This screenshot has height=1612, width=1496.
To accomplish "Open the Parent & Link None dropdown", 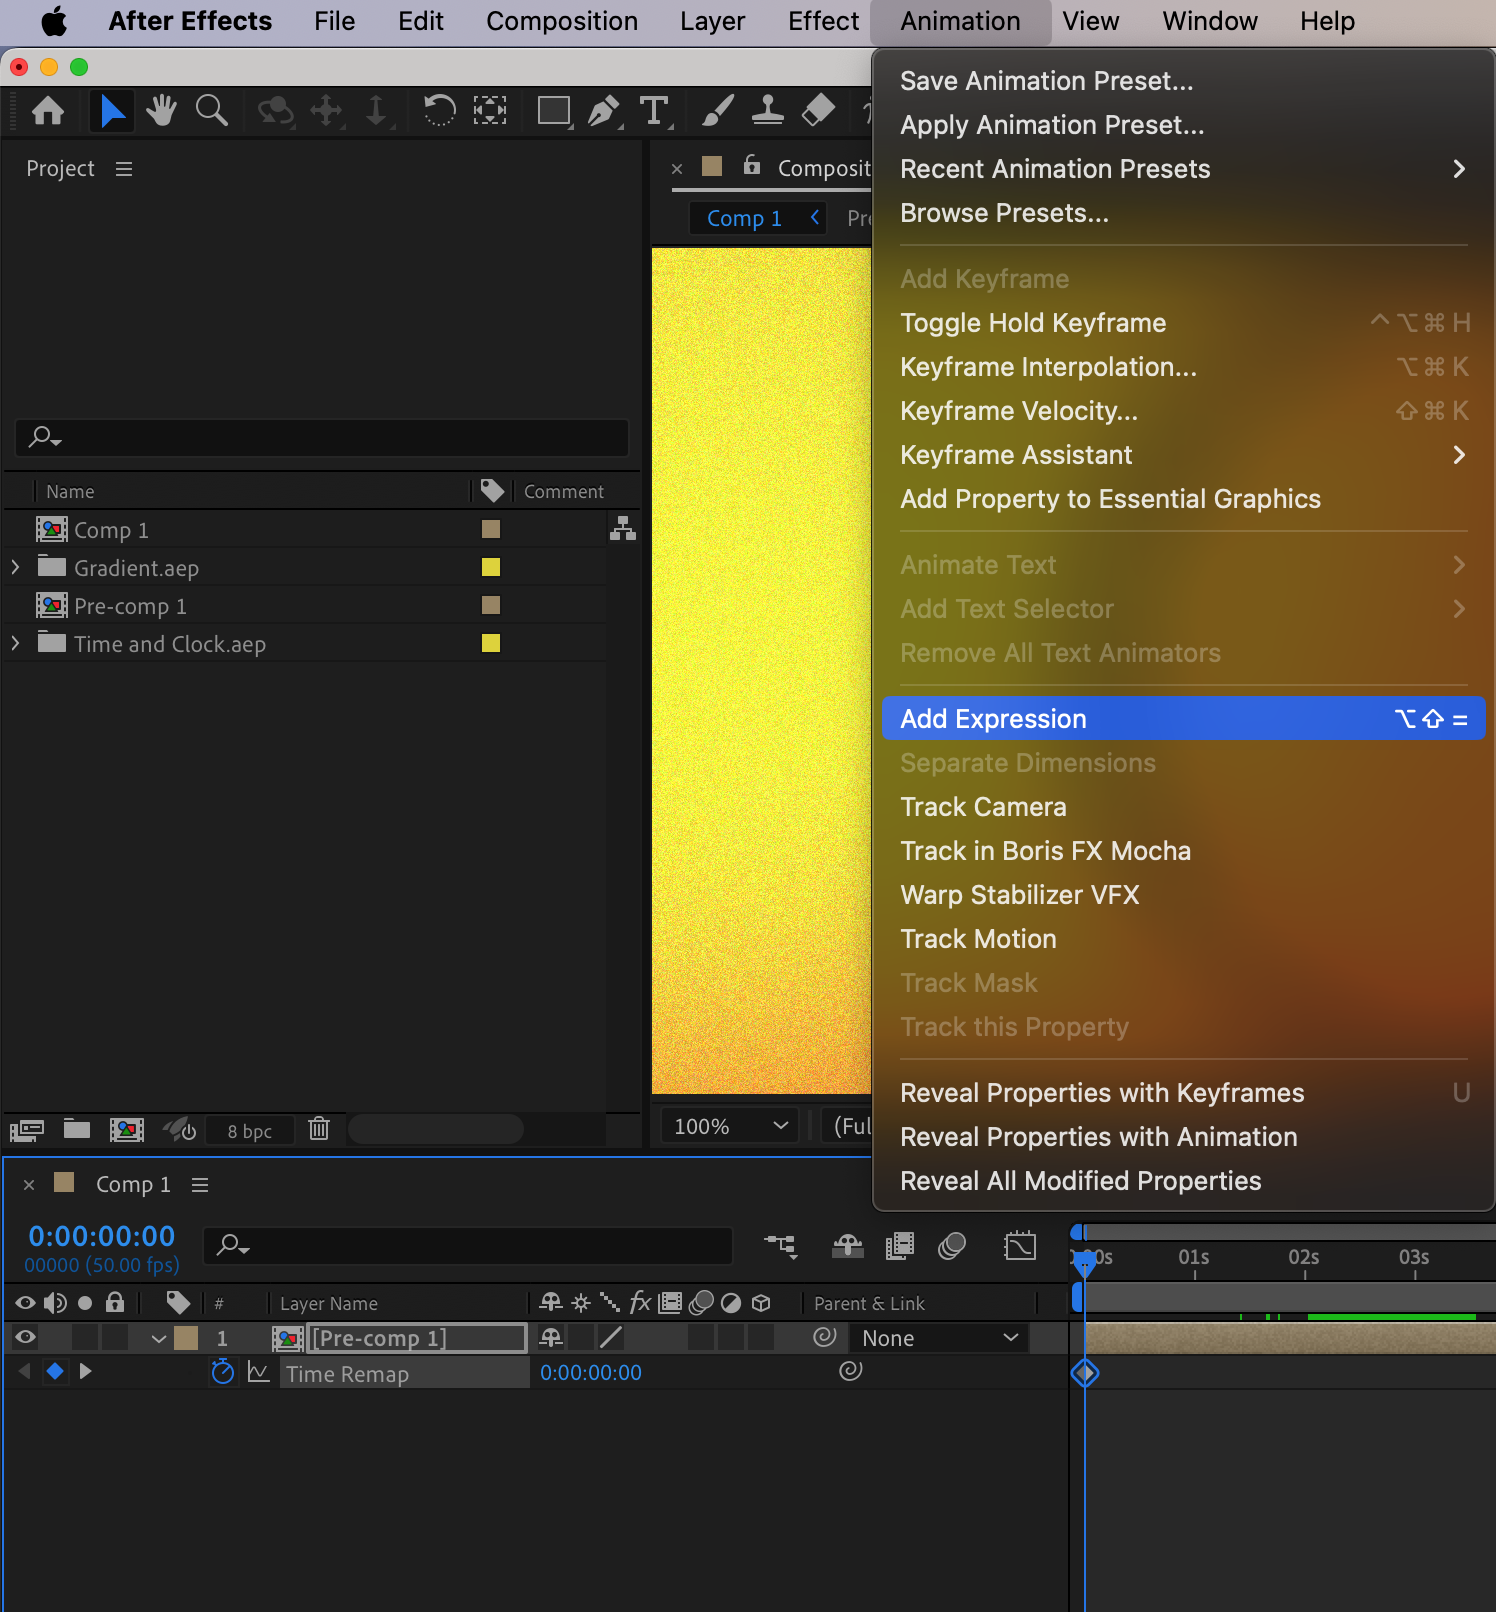I will pyautogui.click(x=939, y=1338).
